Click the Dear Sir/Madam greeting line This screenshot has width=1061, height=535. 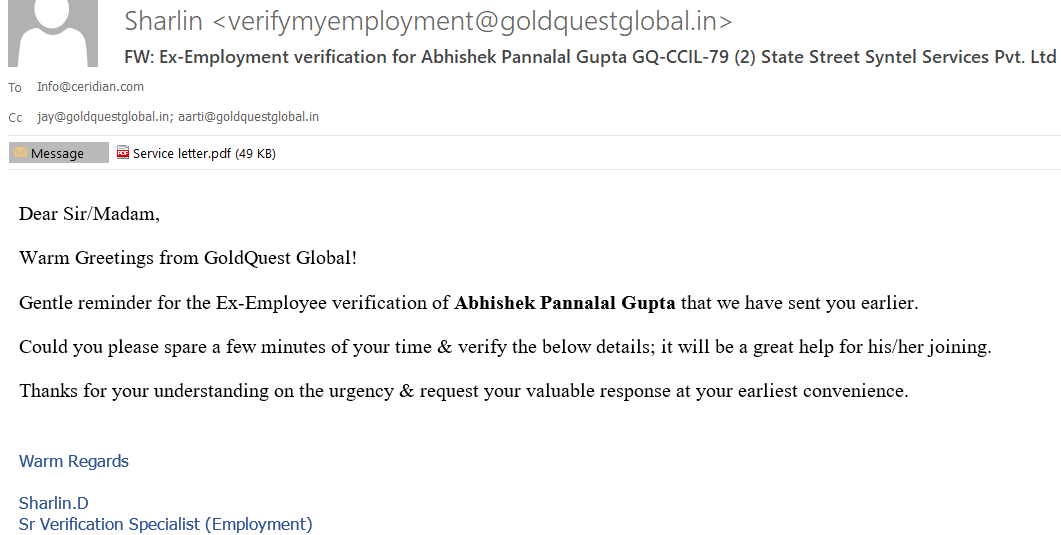[89, 214]
